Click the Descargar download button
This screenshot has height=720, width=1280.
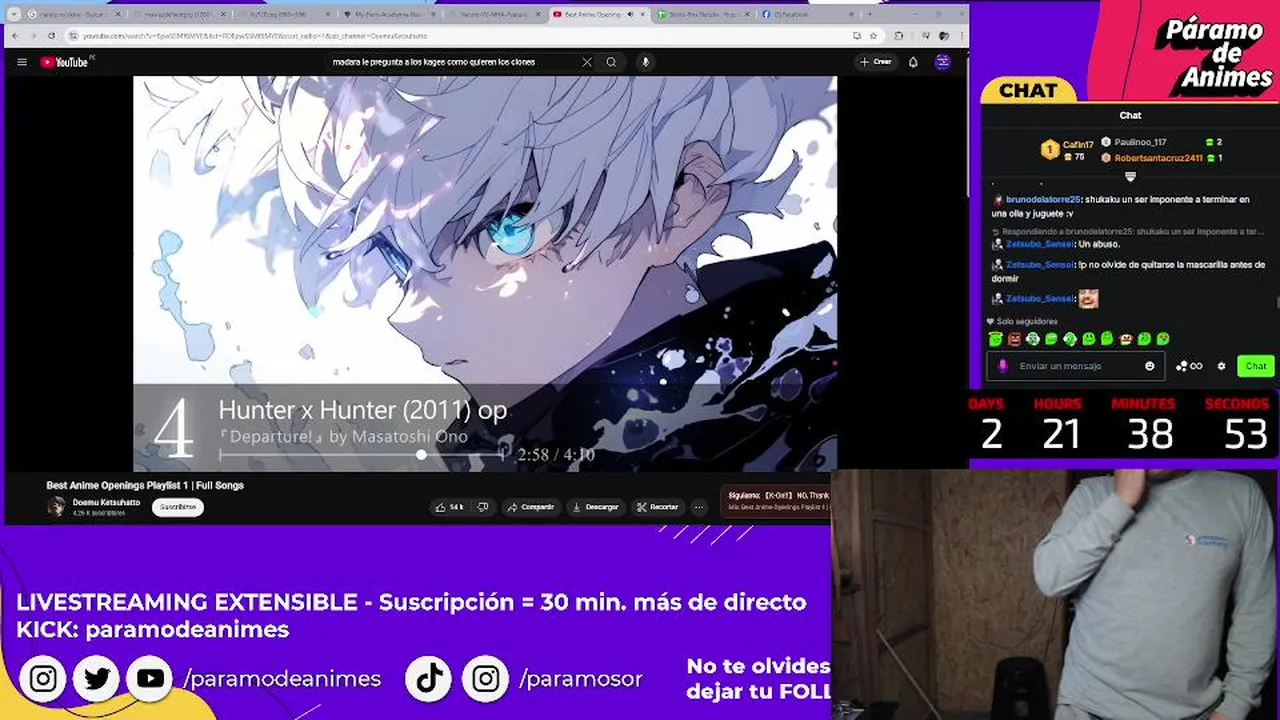pyautogui.click(x=596, y=507)
